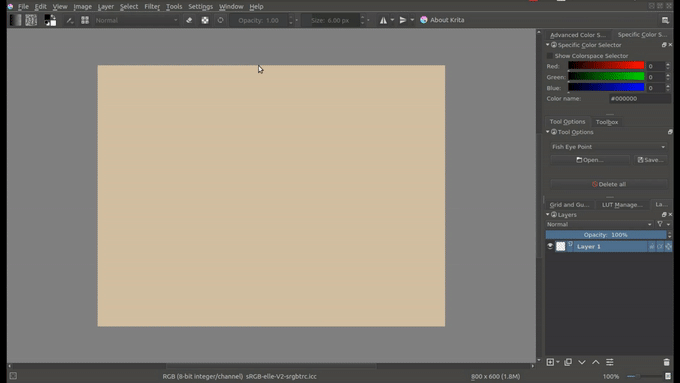Open the layer blending mode Normal dropdown
The height and width of the screenshot is (383, 680).
point(599,224)
